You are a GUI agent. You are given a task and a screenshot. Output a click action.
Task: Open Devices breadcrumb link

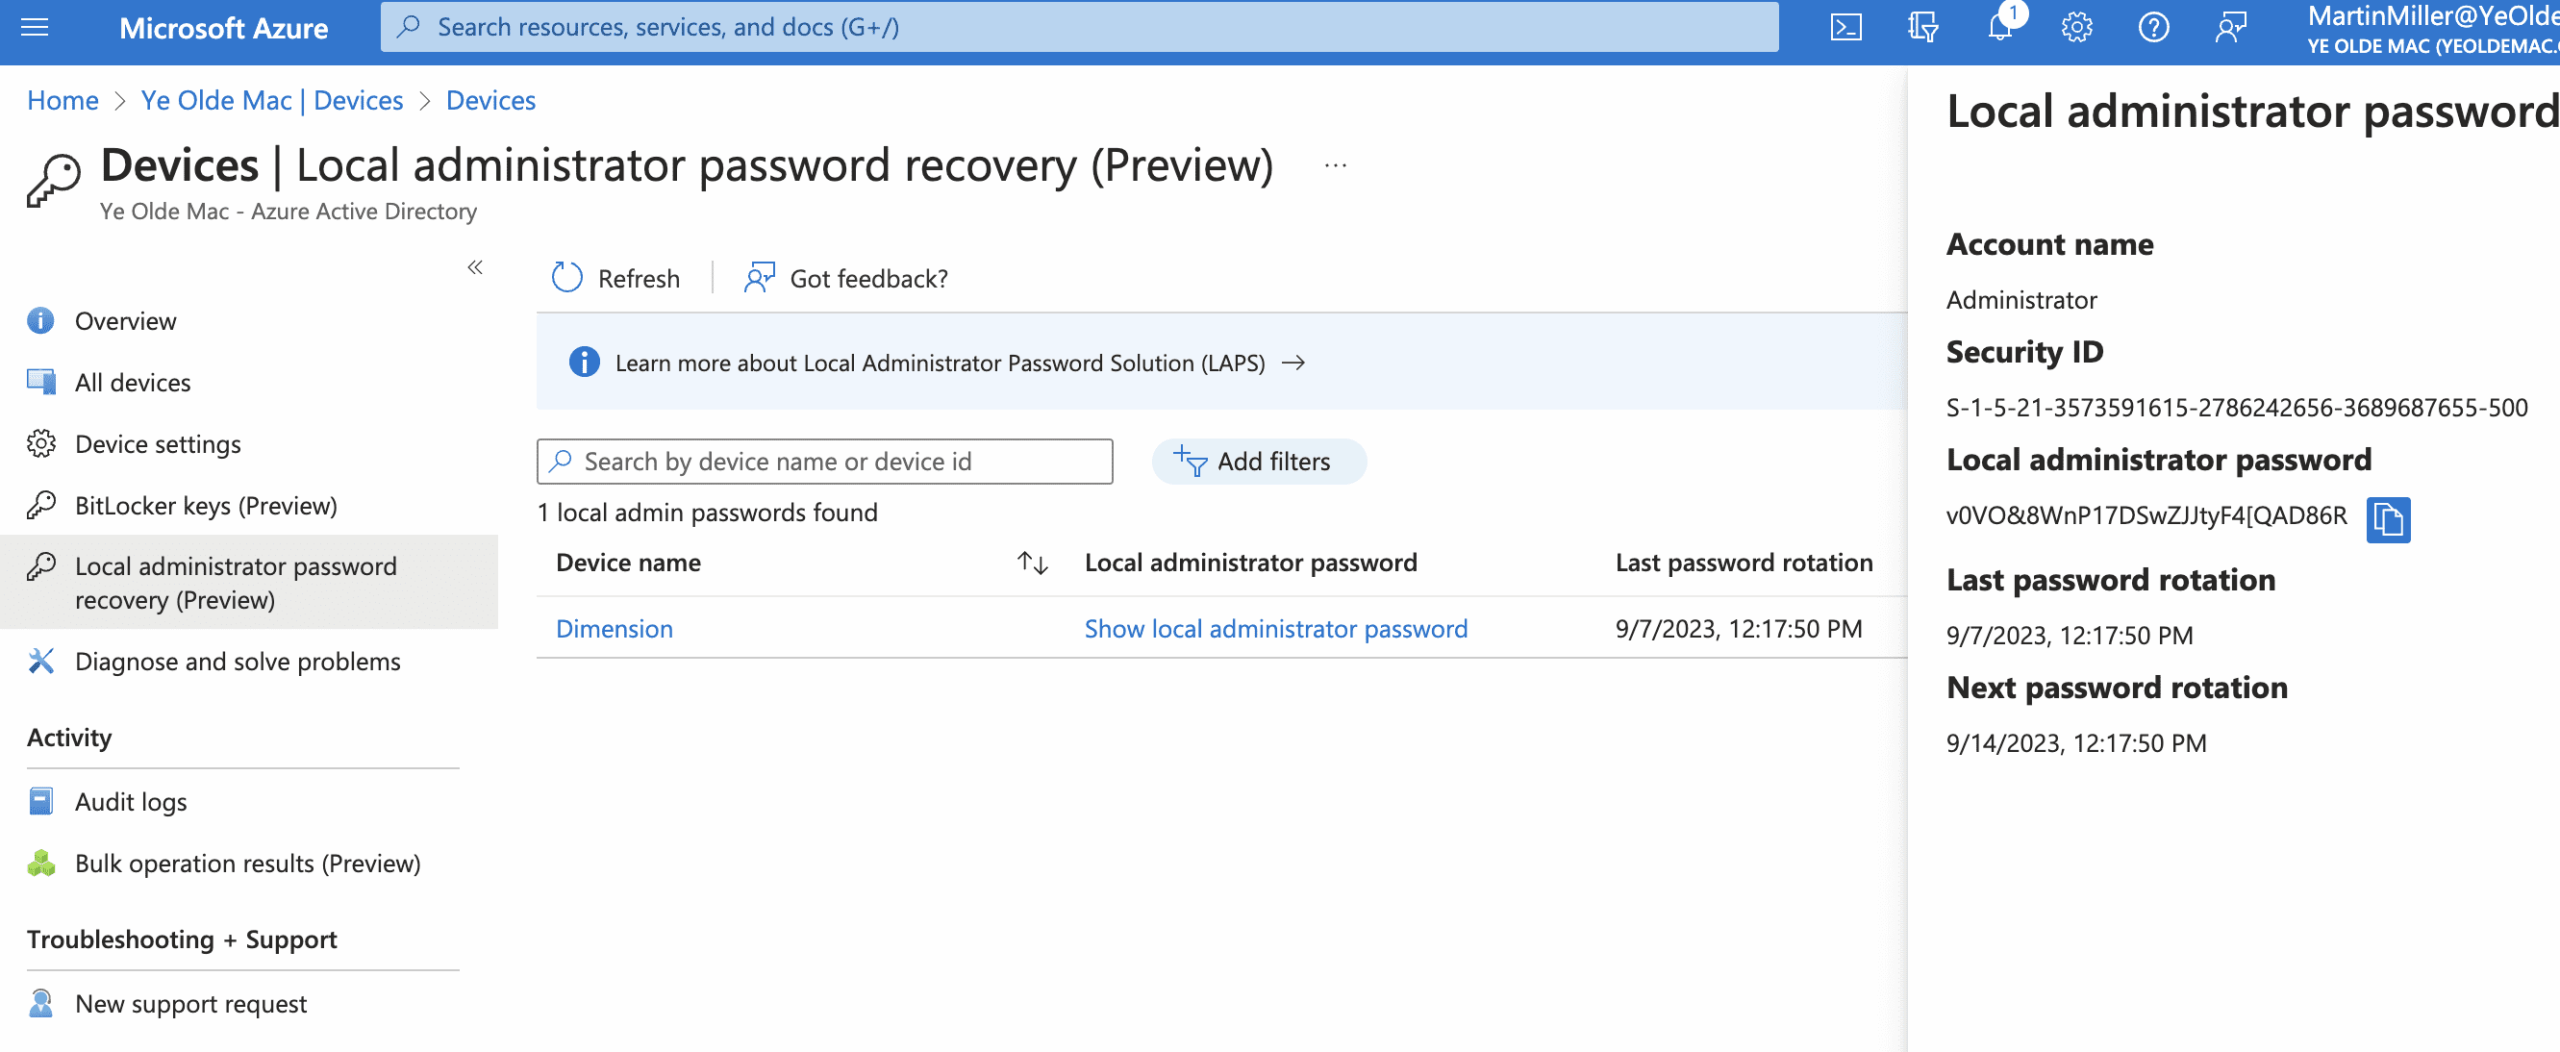(489, 100)
